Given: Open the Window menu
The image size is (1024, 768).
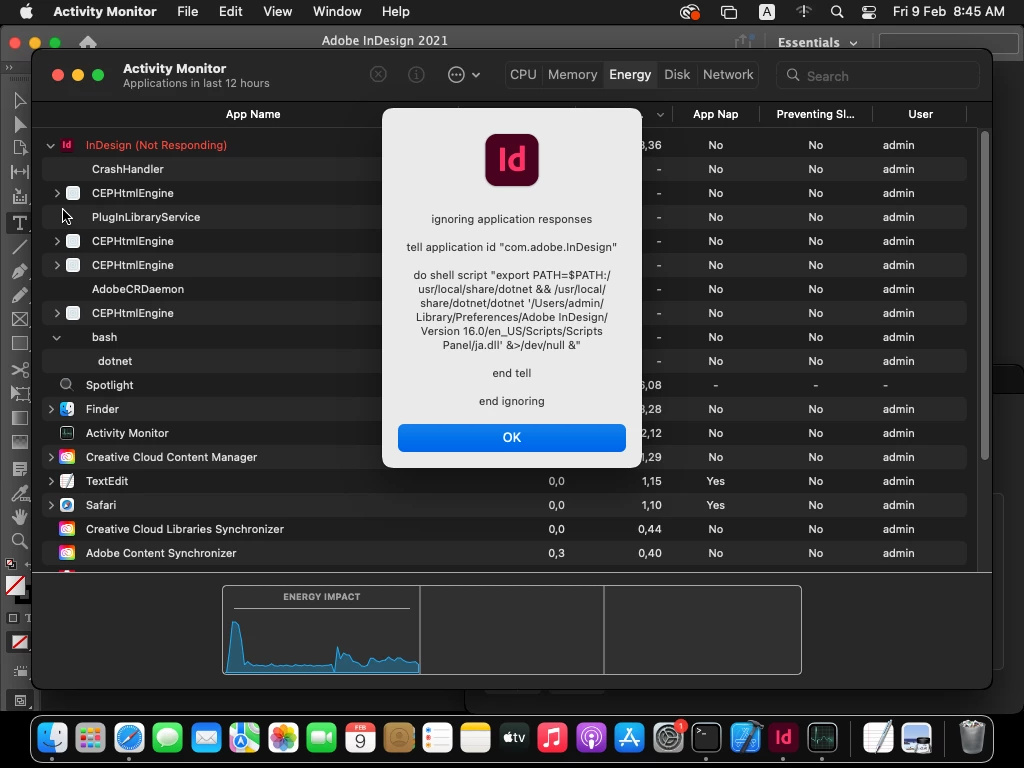Looking at the screenshot, I should 337,12.
